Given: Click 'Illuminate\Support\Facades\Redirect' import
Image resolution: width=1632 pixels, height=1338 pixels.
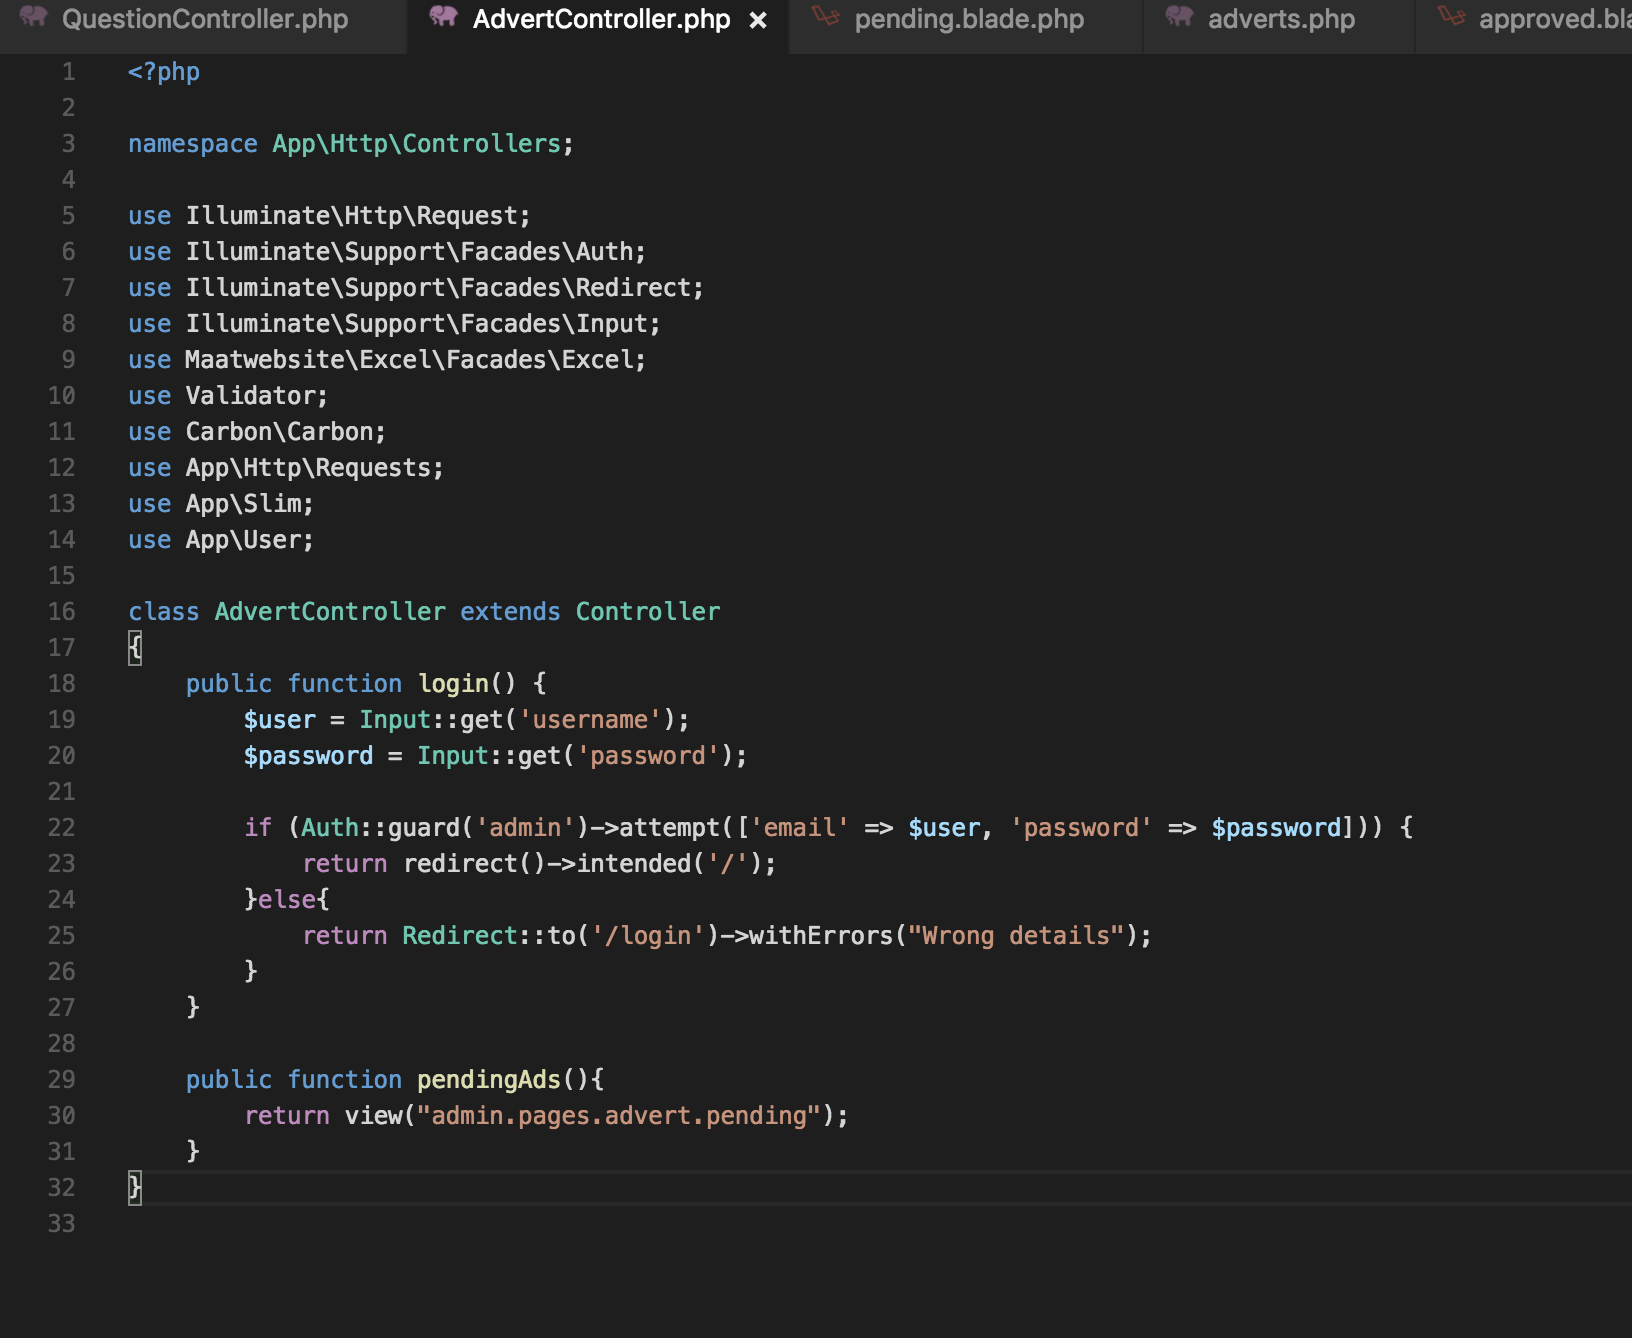Looking at the screenshot, I should click(438, 288).
